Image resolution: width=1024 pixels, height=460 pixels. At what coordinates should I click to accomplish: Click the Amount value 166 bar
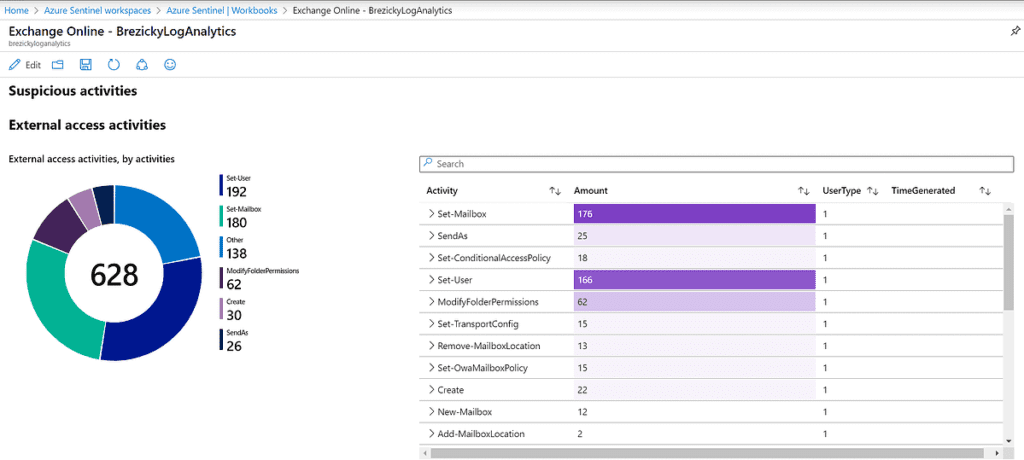point(695,280)
